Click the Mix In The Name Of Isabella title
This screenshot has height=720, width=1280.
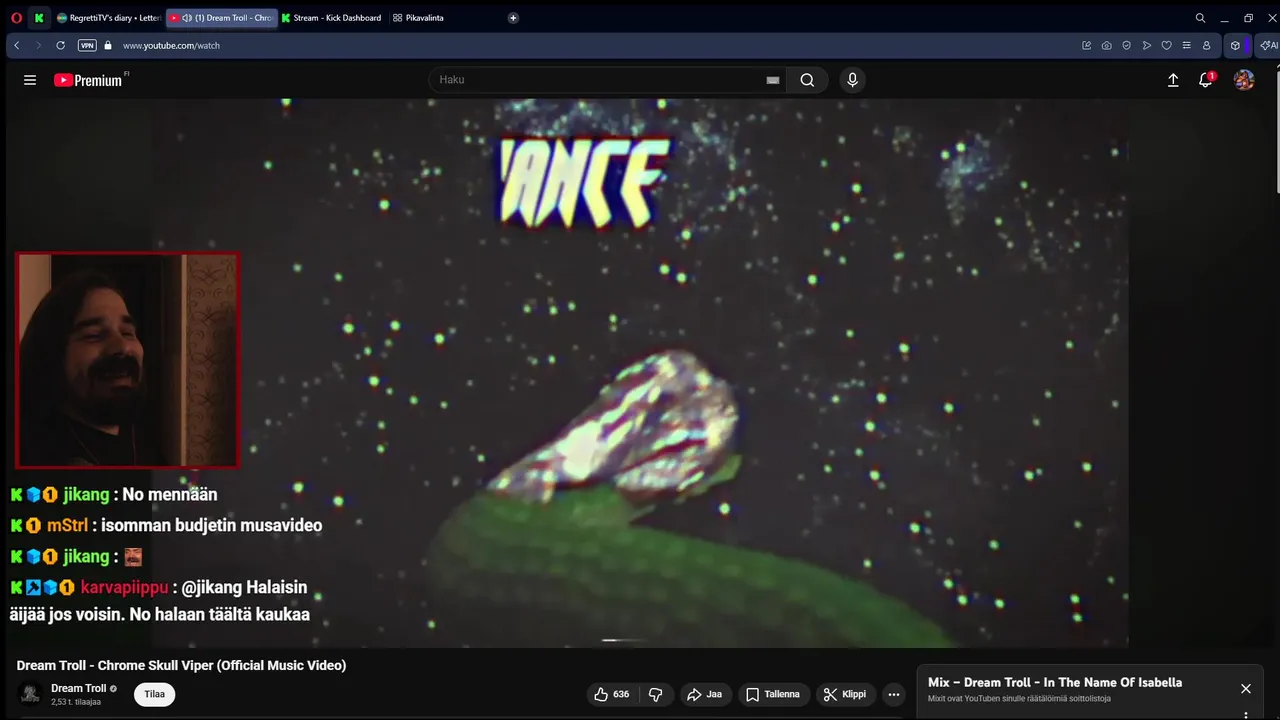coord(1055,682)
